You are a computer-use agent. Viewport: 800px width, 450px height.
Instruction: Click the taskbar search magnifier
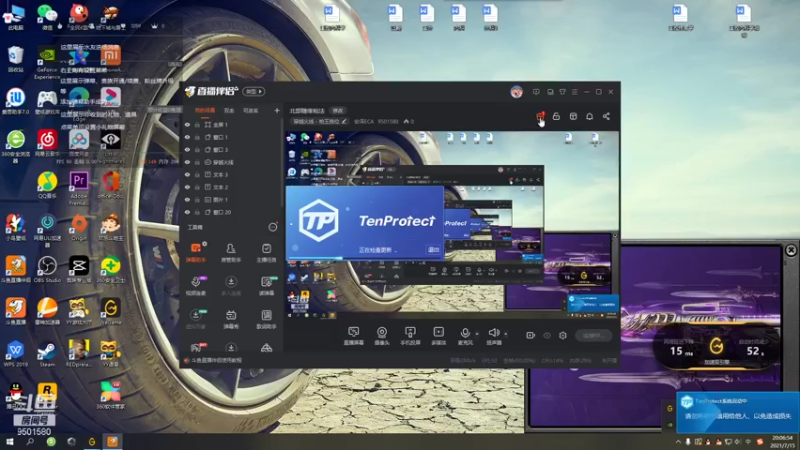pos(30,442)
